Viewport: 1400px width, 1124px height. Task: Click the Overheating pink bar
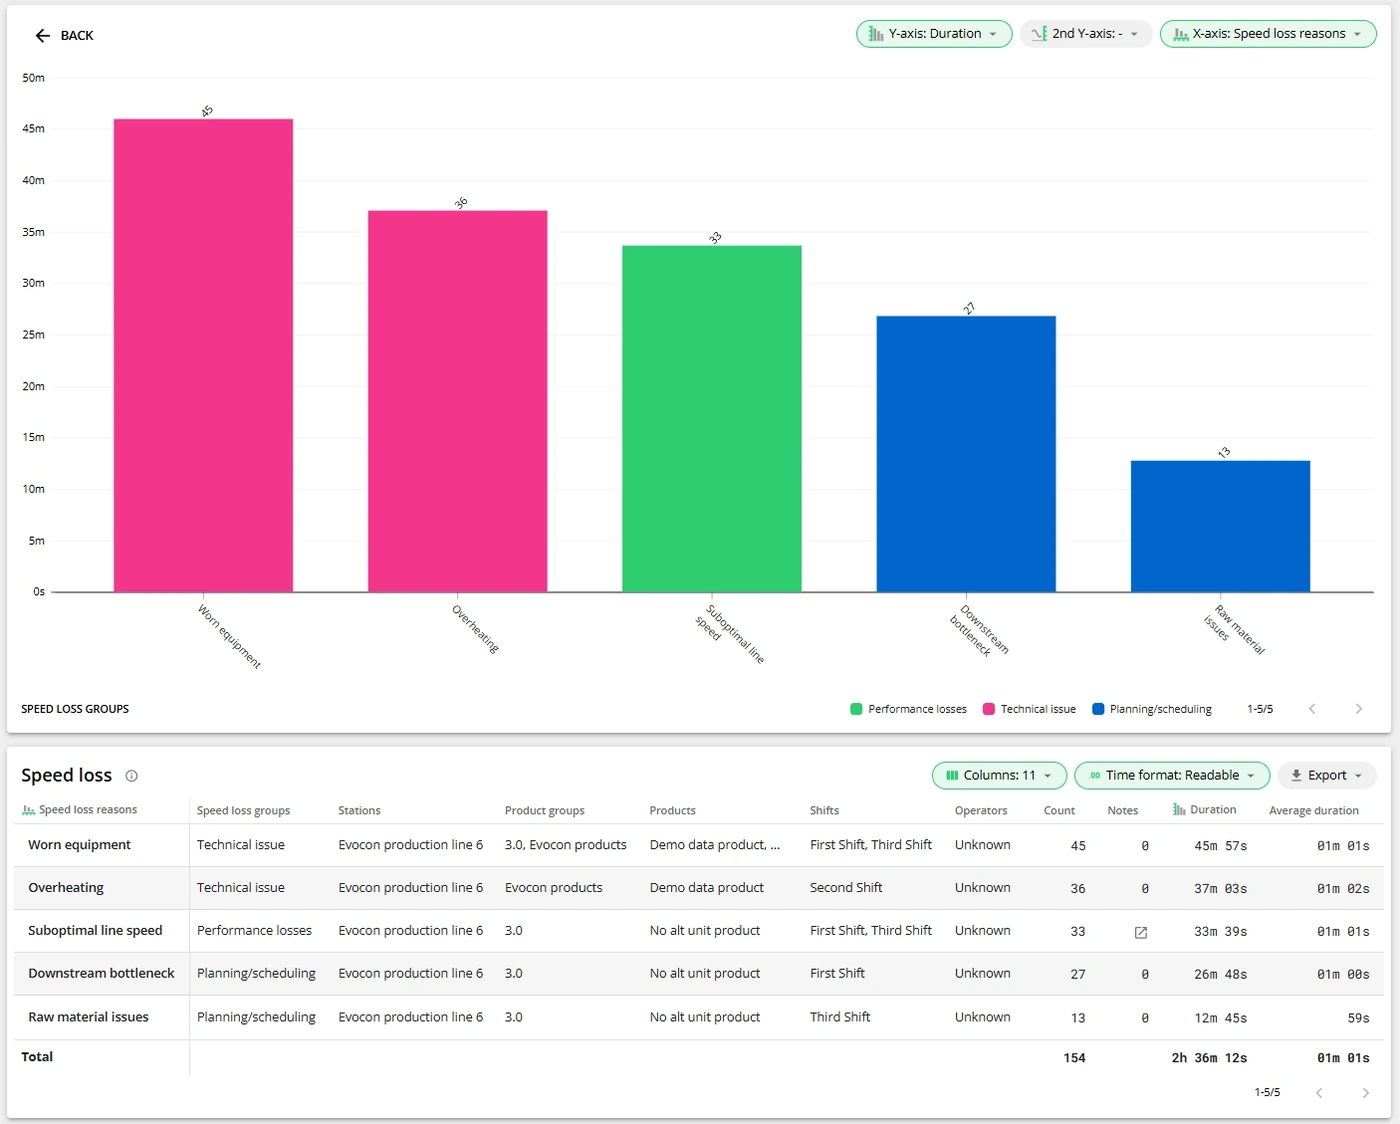pyautogui.click(x=457, y=401)
